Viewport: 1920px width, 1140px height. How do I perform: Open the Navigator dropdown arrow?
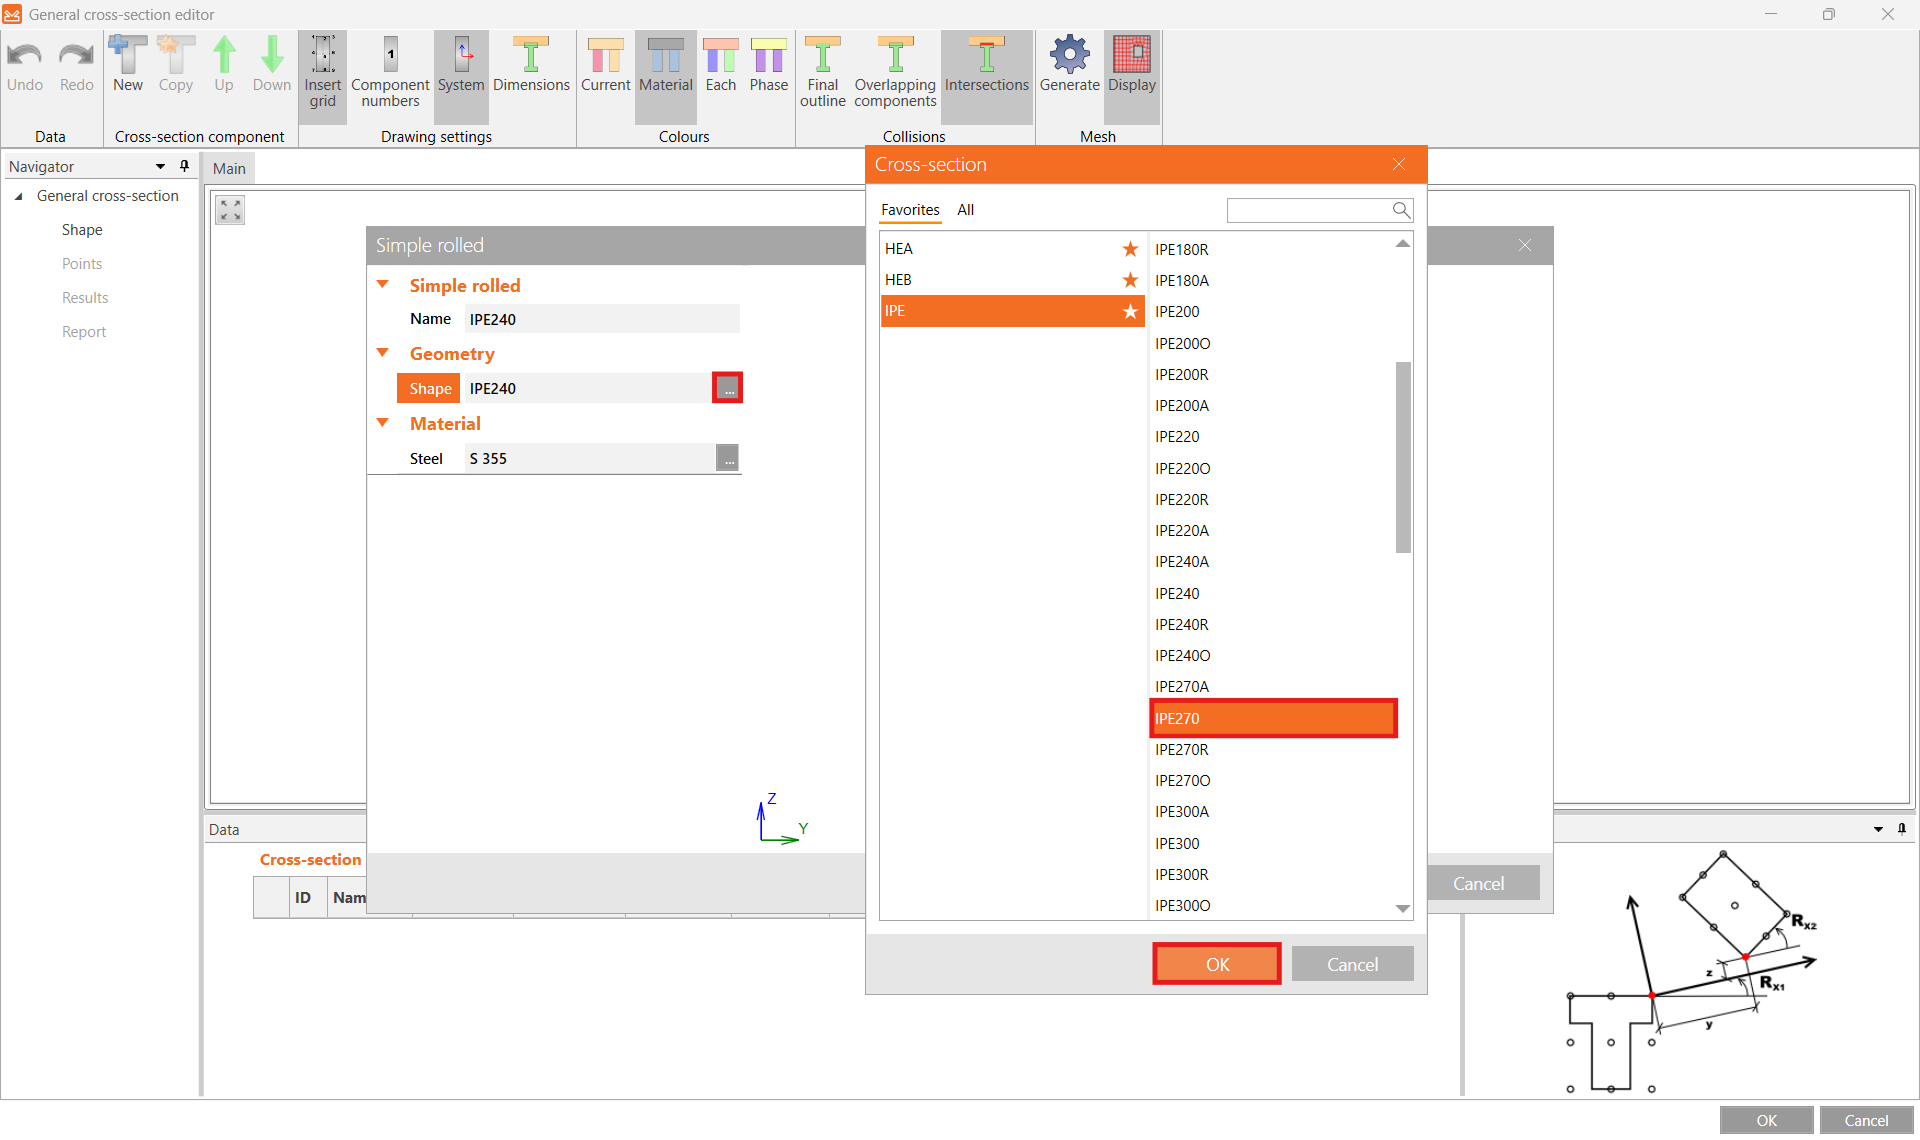click(160, 167)
